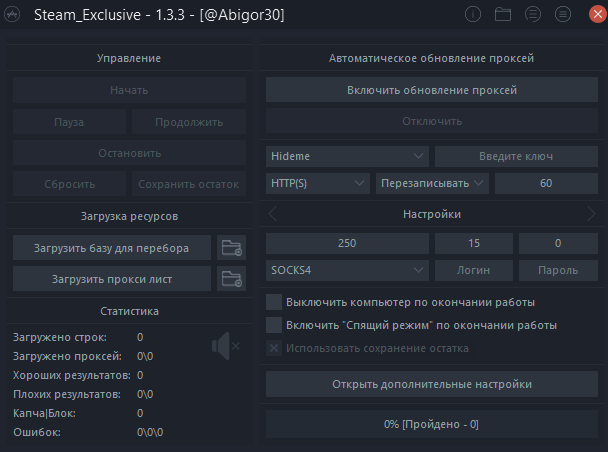Click the Продолжить button
The width and height of the screenshot is (608, 452).
click(x=189, y=122)
